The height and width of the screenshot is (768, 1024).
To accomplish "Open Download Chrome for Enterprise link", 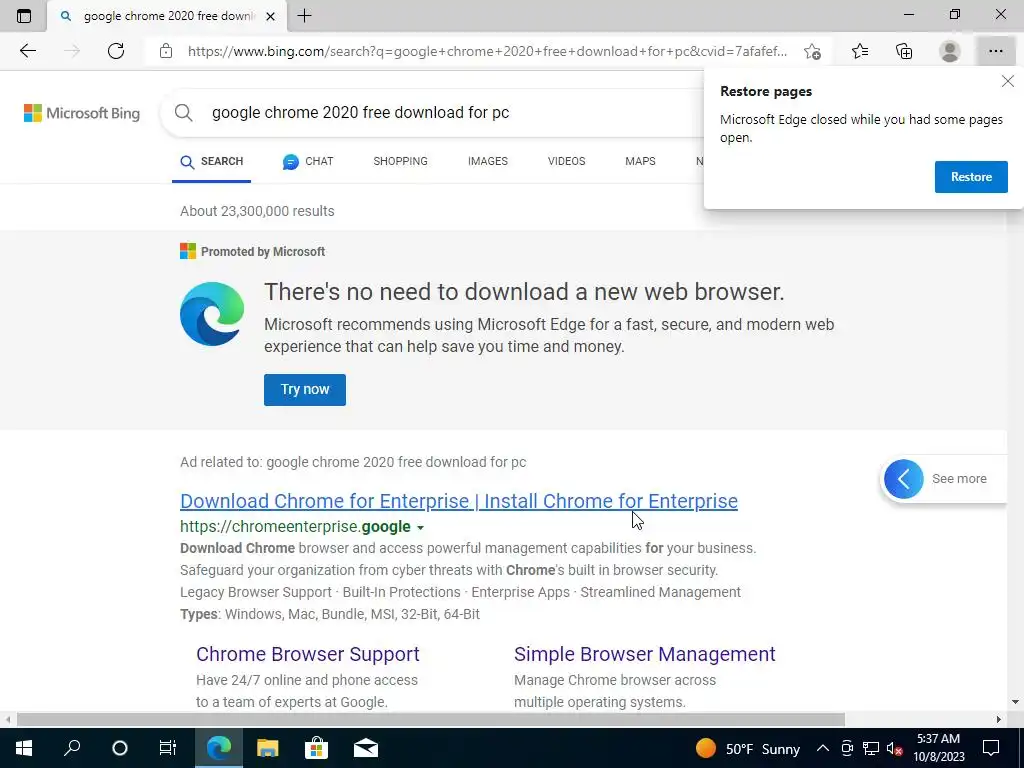I will 459,501.
